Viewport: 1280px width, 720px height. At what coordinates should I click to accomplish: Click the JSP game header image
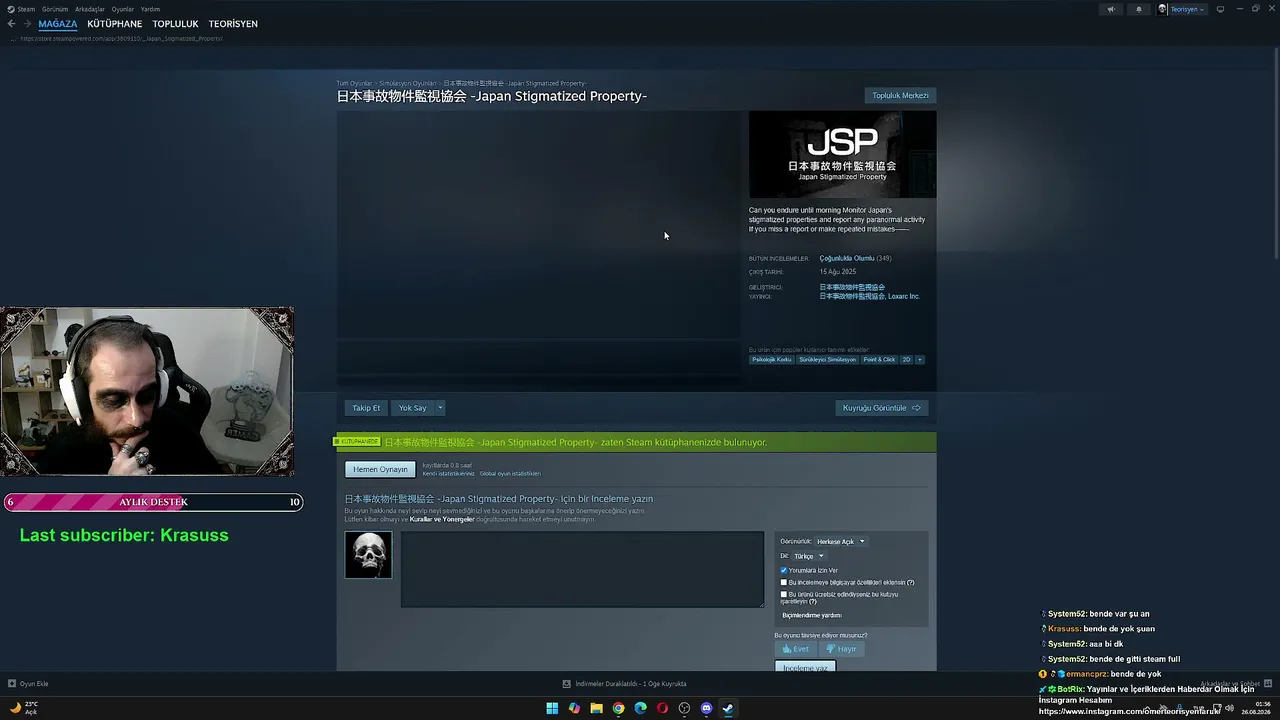[842, 154]
